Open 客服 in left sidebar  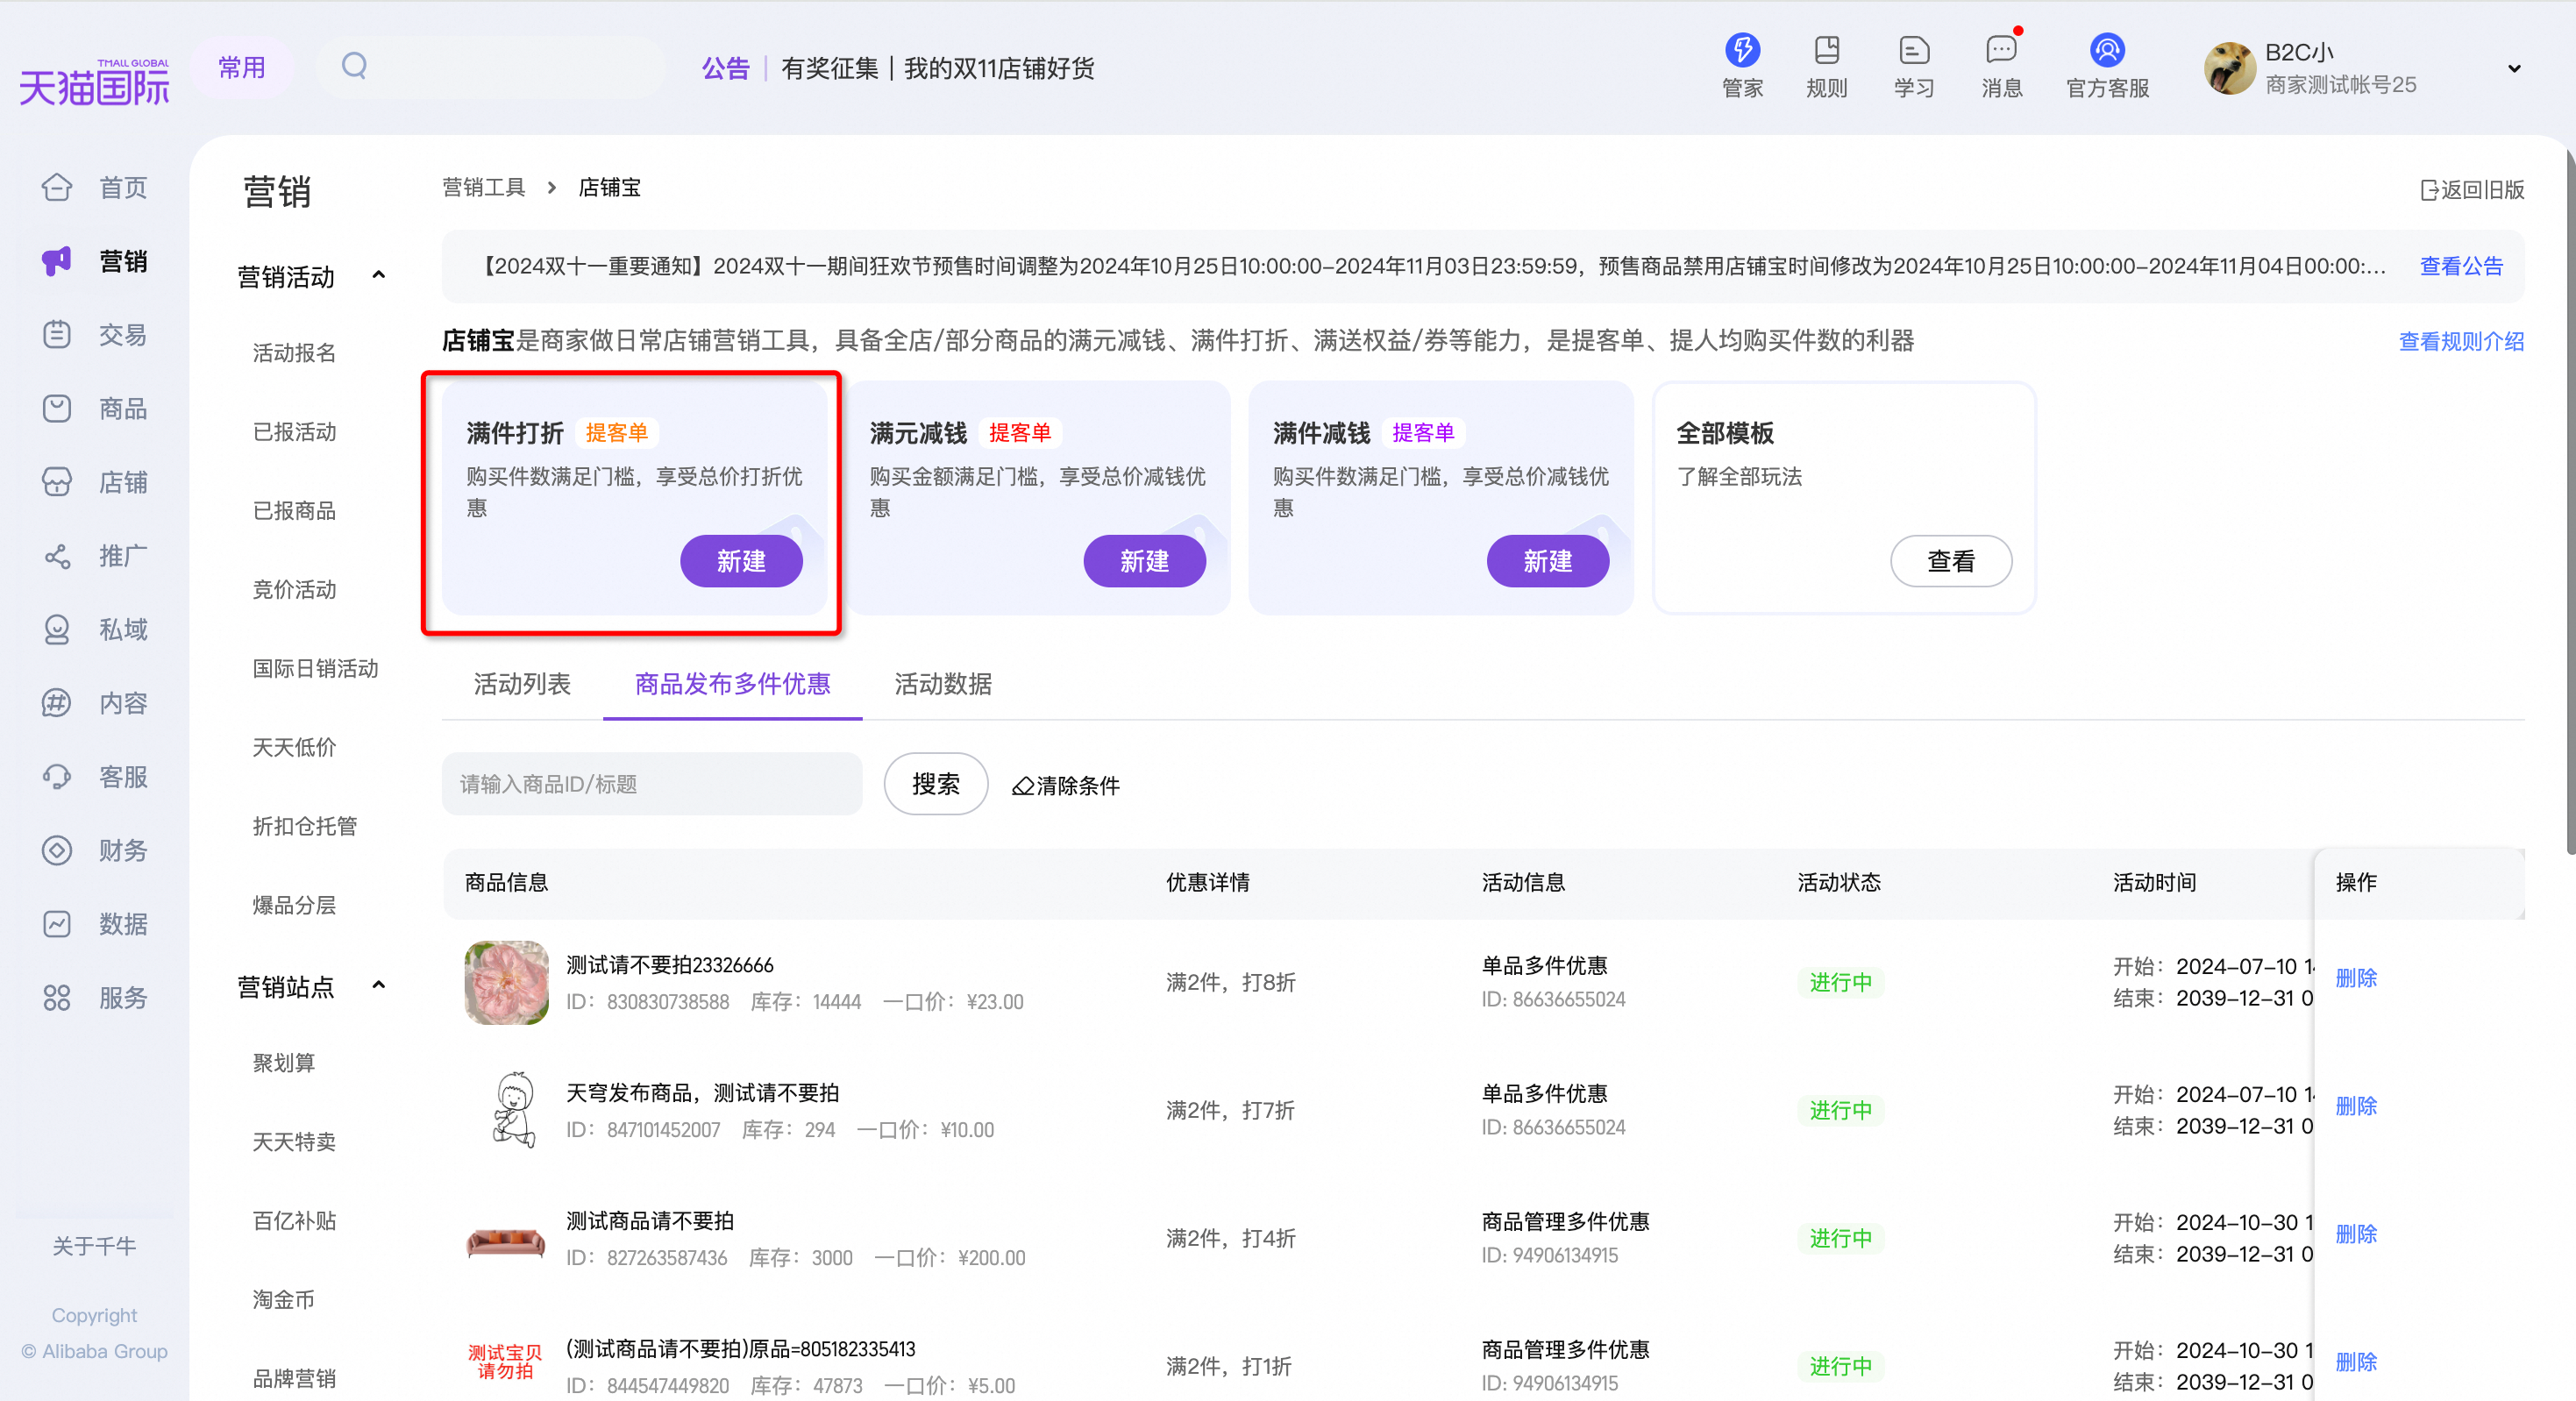click(x=95, y=777)
